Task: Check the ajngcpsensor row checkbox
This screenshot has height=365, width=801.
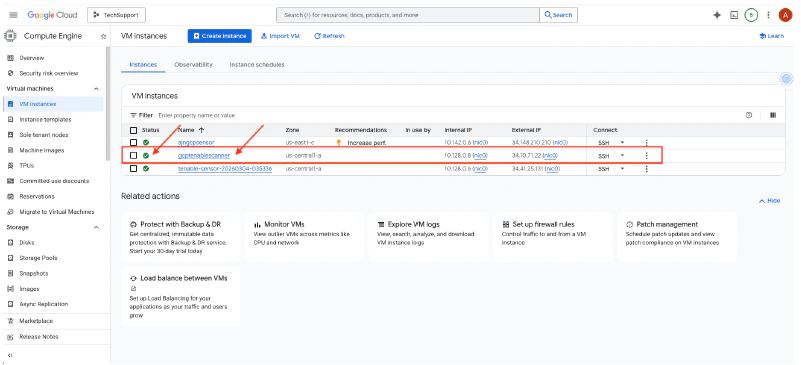Action: tap(133, 142)
